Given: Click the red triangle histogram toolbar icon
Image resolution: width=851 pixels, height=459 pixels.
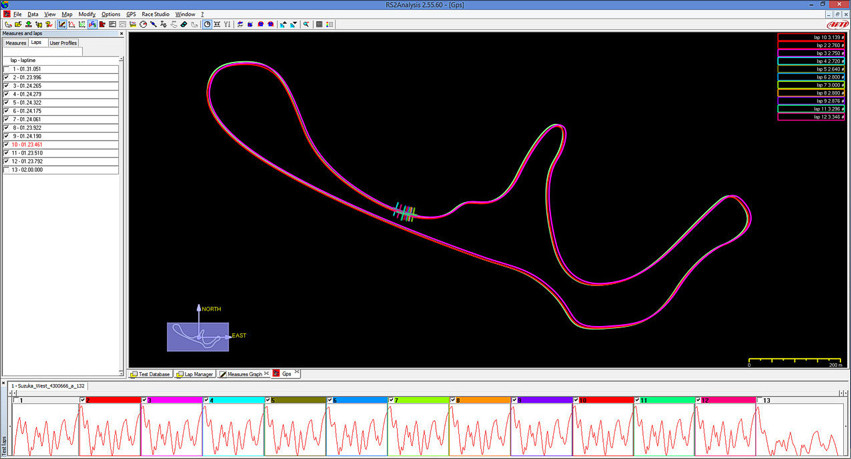Looking at the screenshot, I should pyautogui.click(x=72, y=24).
